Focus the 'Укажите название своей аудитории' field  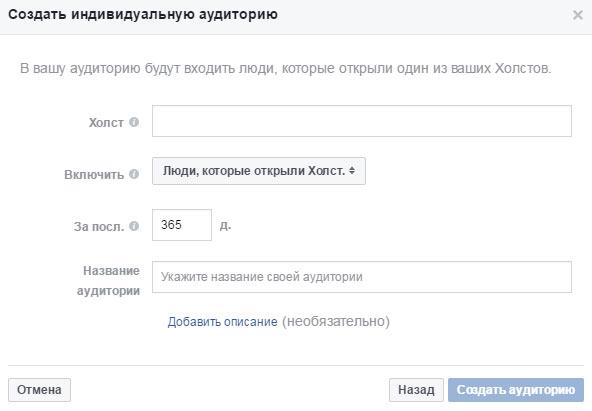point(362,277)
